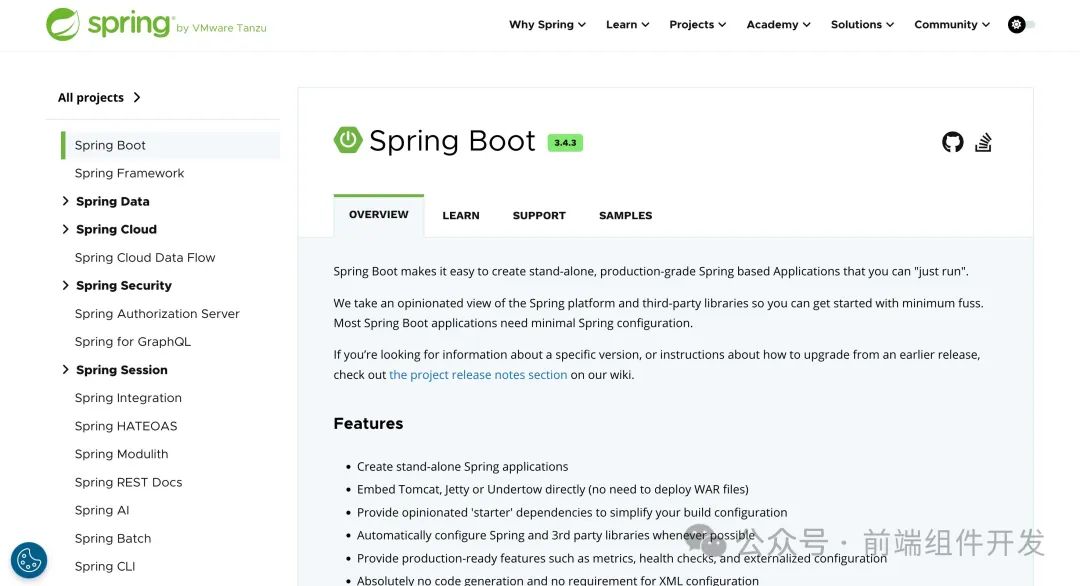Open the Community dropdown
This screenshot has height=586, width=1080.
click(x=951, y=24)
